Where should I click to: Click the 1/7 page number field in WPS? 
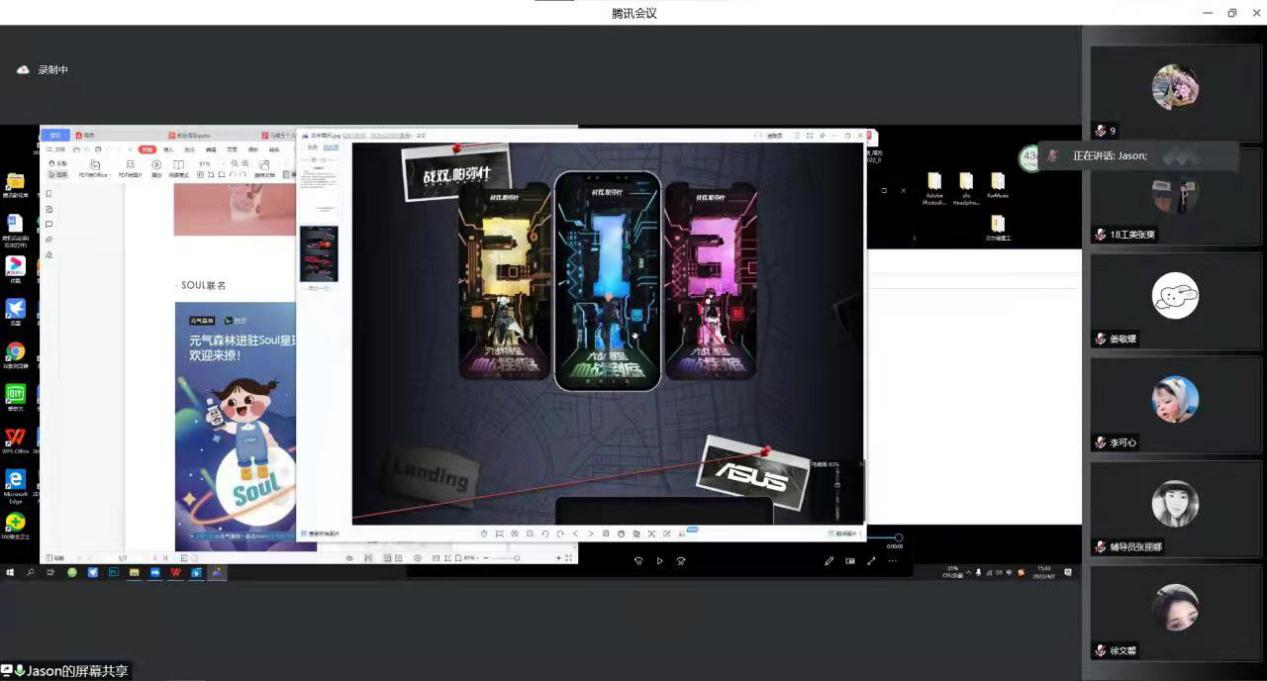coord(123,557)
